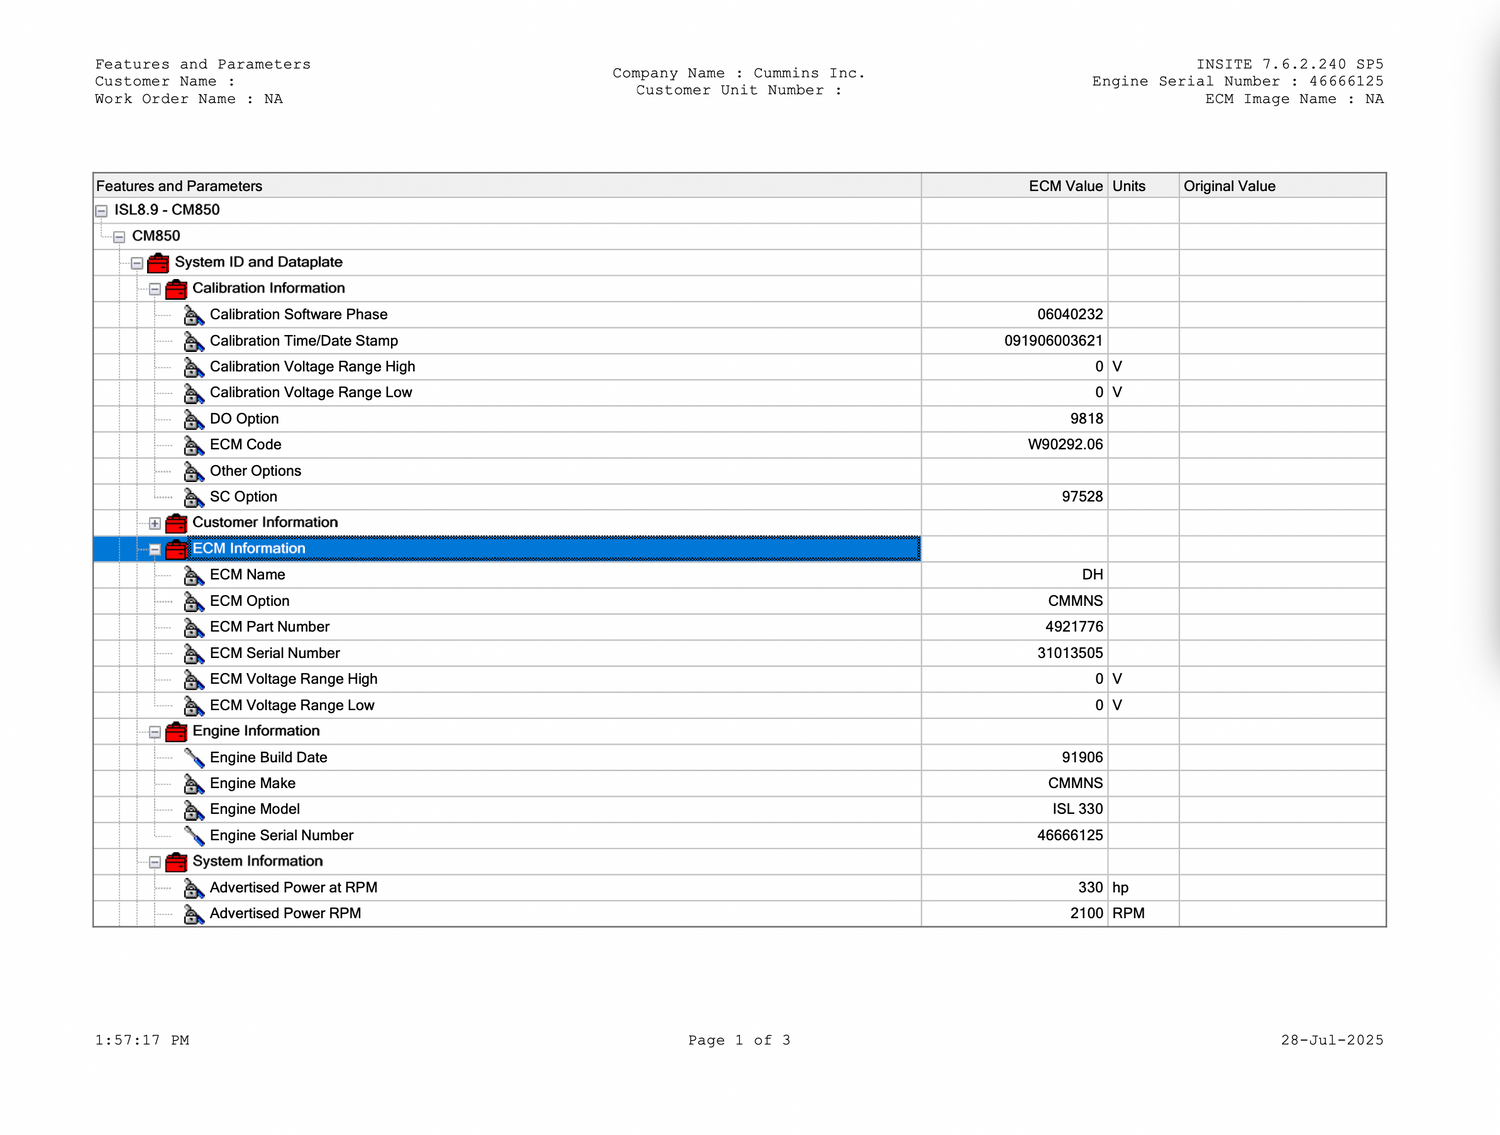Click the lock icon next to DO Option
Viewport: 1500px width, 1135px height.
(x=194, y=420)
